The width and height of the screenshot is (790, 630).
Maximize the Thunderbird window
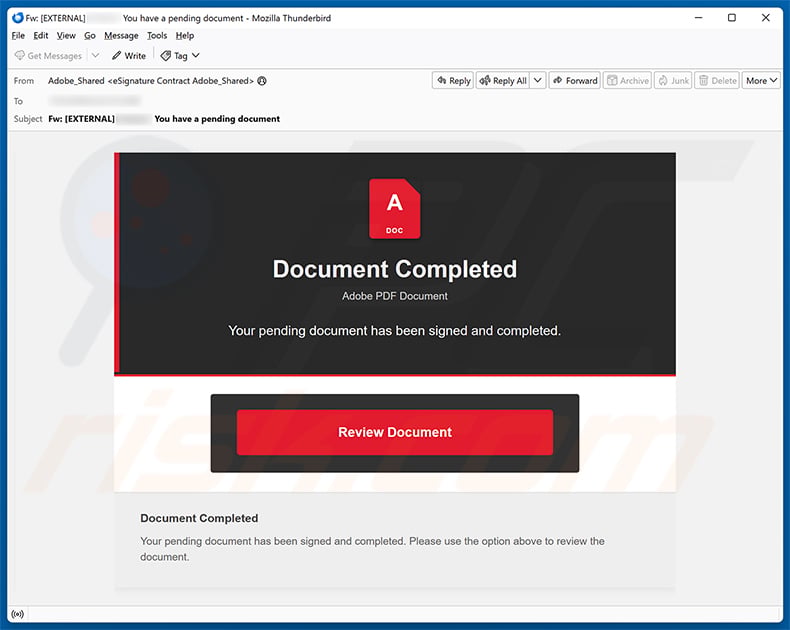pyautogui.click(x=732, y=18)
